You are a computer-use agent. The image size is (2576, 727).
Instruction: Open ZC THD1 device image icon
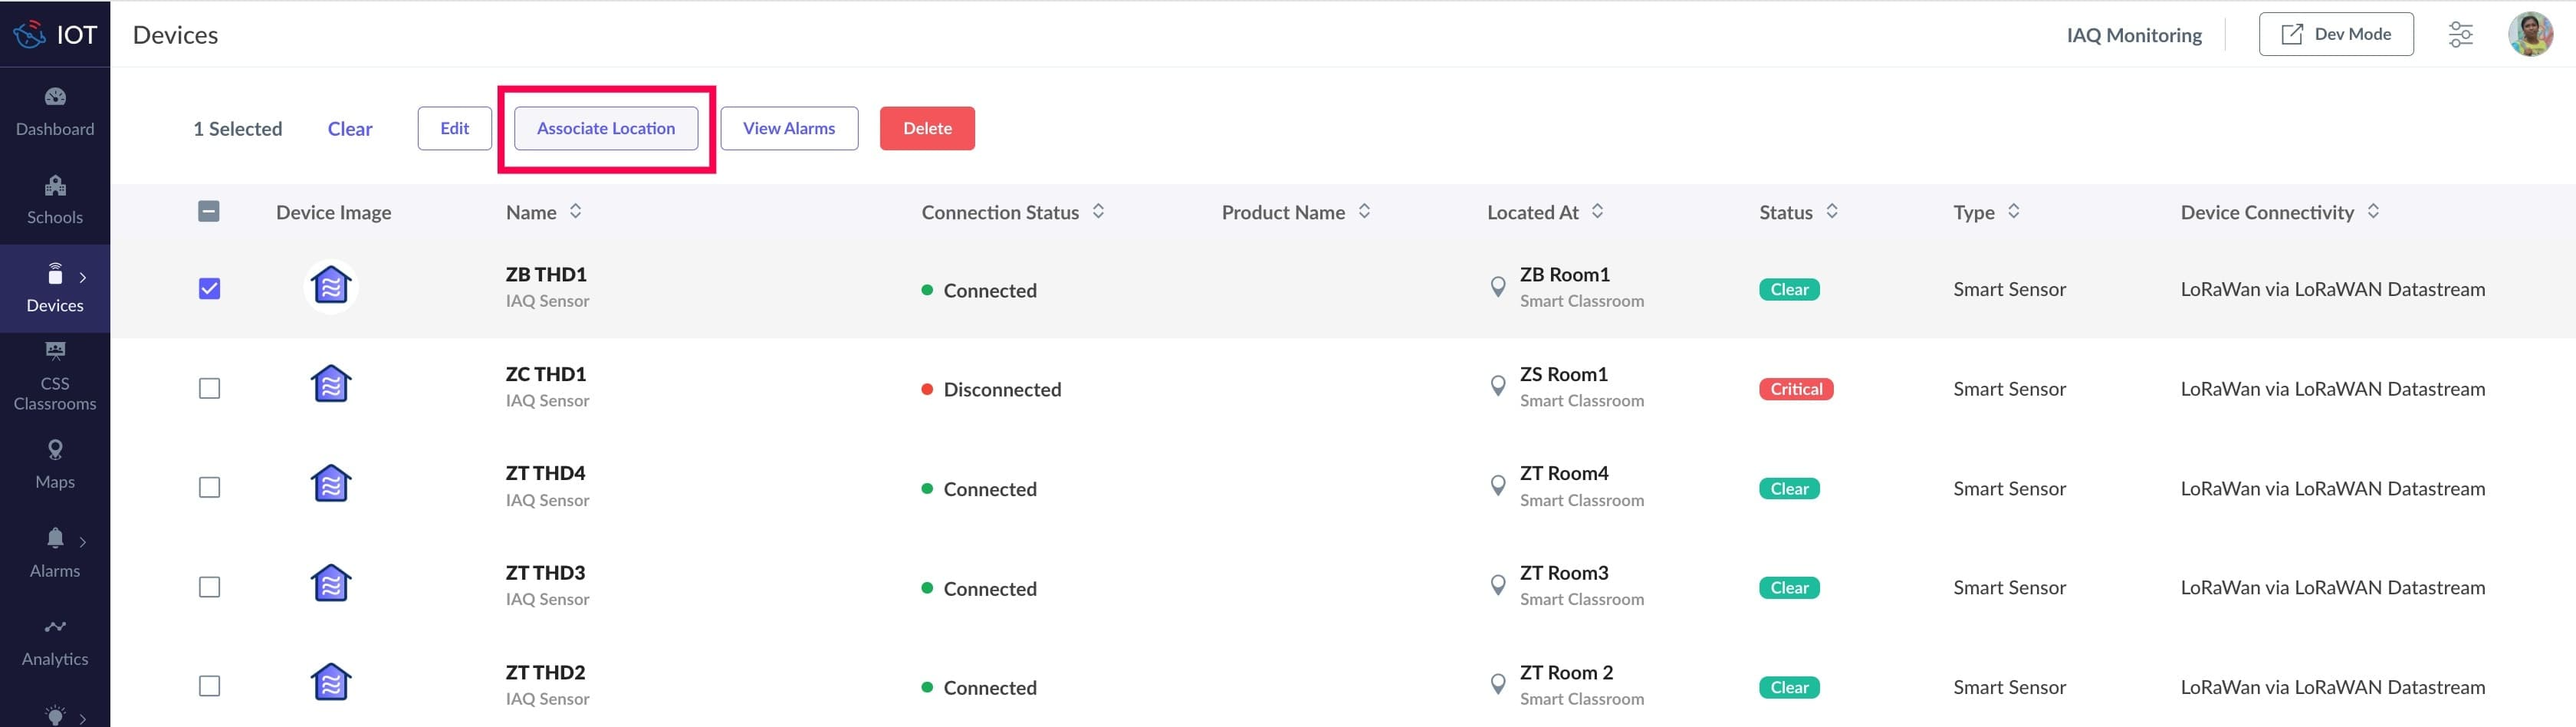(x=331, y=385)
